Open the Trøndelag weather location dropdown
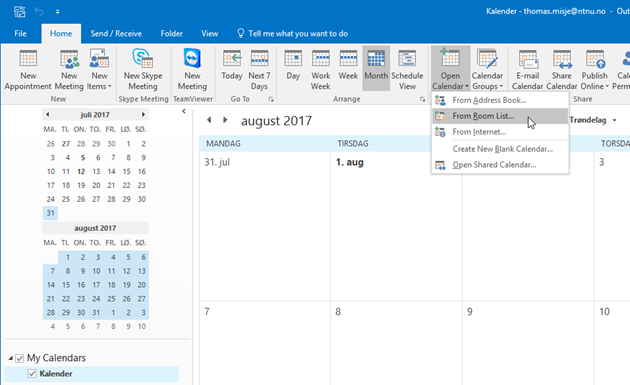The height and width of the screenshot is (385, 630). click(614, 121)
